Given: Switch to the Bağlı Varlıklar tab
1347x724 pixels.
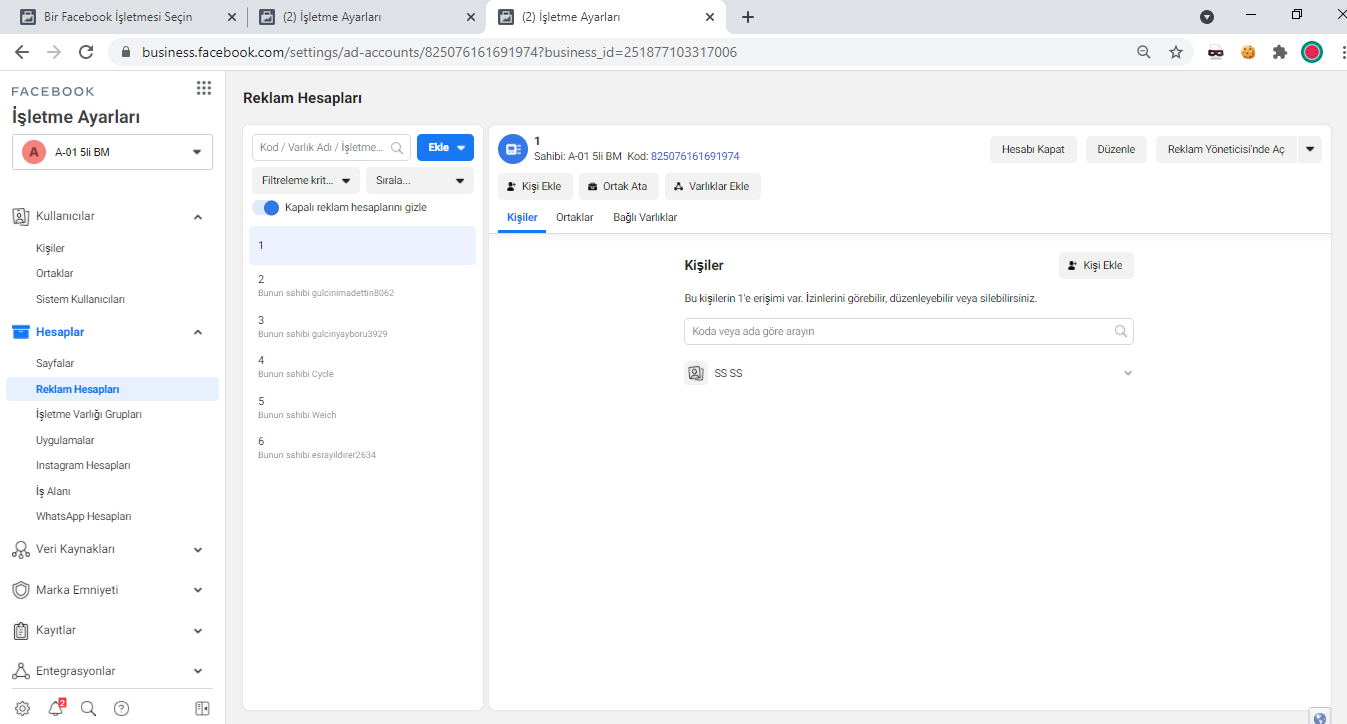Looking at the screenshot, I should (x=645, y=217).
